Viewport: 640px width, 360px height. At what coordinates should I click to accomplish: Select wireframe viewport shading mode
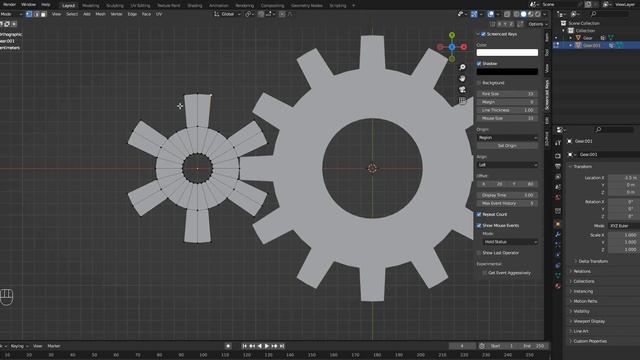[x=516, y=14]
